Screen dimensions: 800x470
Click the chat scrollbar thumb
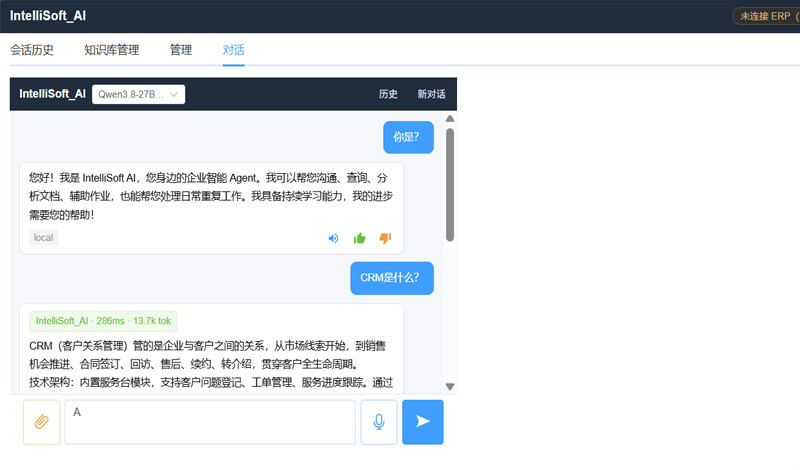(x=449, y=185)
